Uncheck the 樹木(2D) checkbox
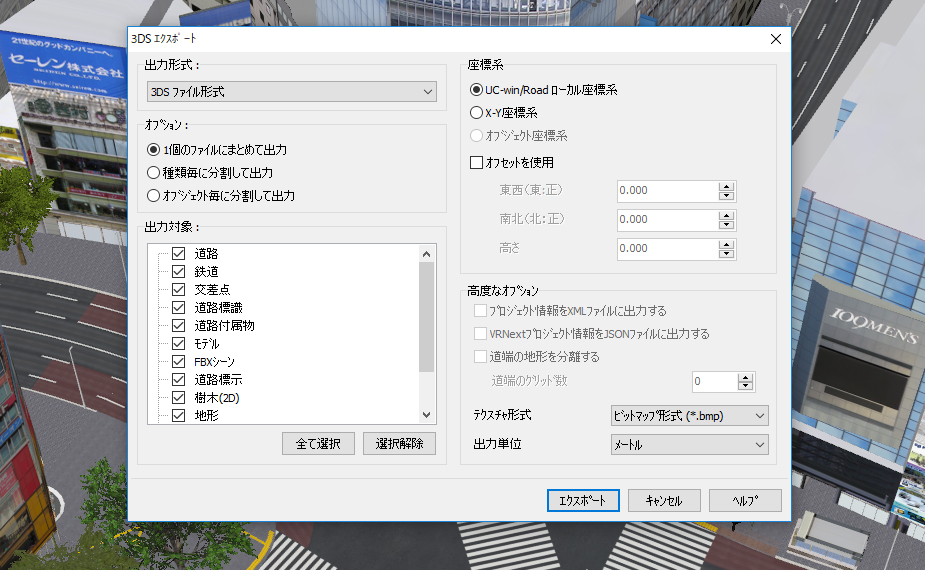The image size is (925, 570). [x=179, y=398]
